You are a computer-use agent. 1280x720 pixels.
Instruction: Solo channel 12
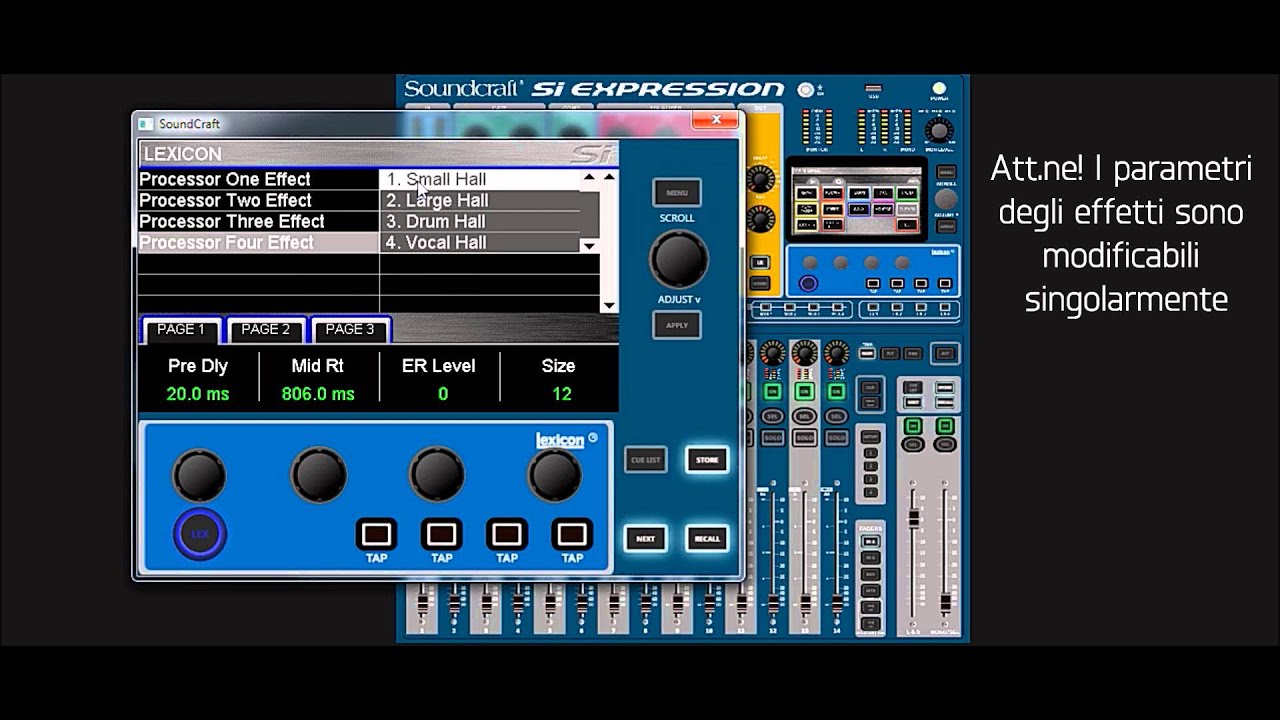pyautogui.click(x=773, y=438)
